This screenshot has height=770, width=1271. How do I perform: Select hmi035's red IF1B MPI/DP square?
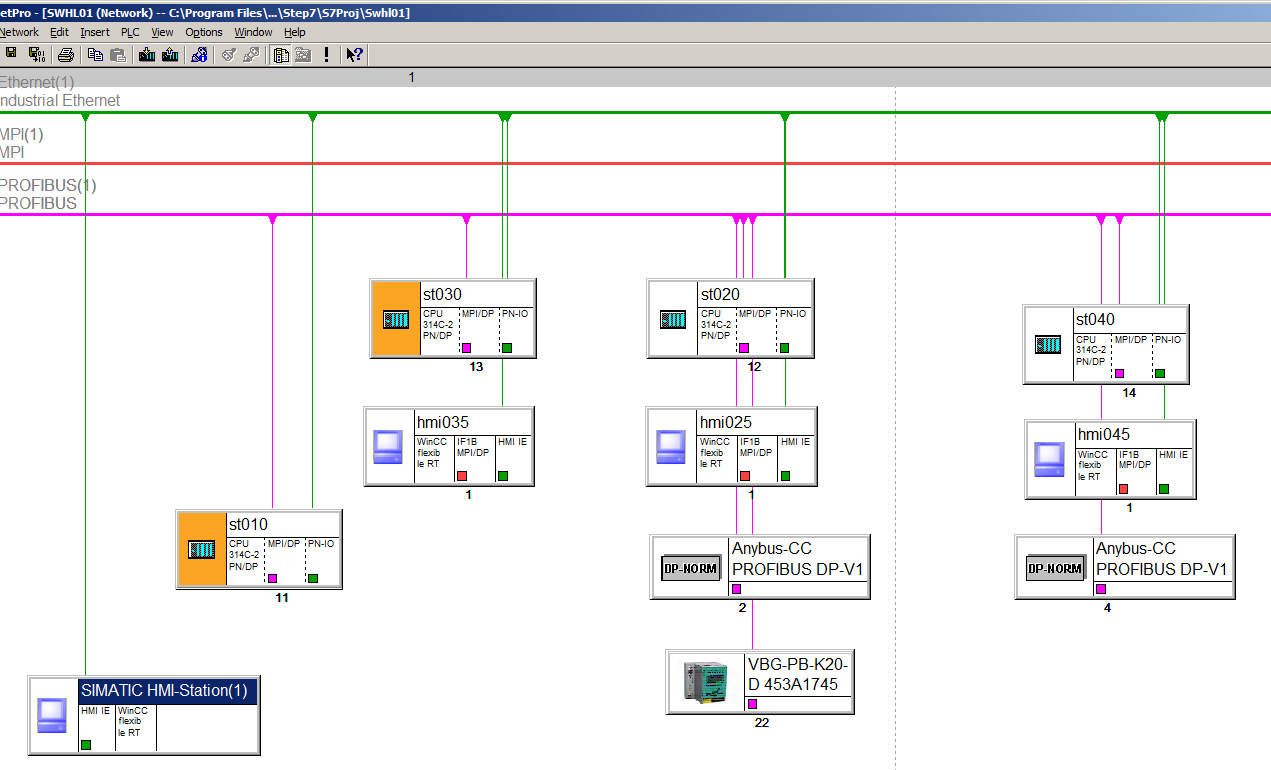coord(462,476)
